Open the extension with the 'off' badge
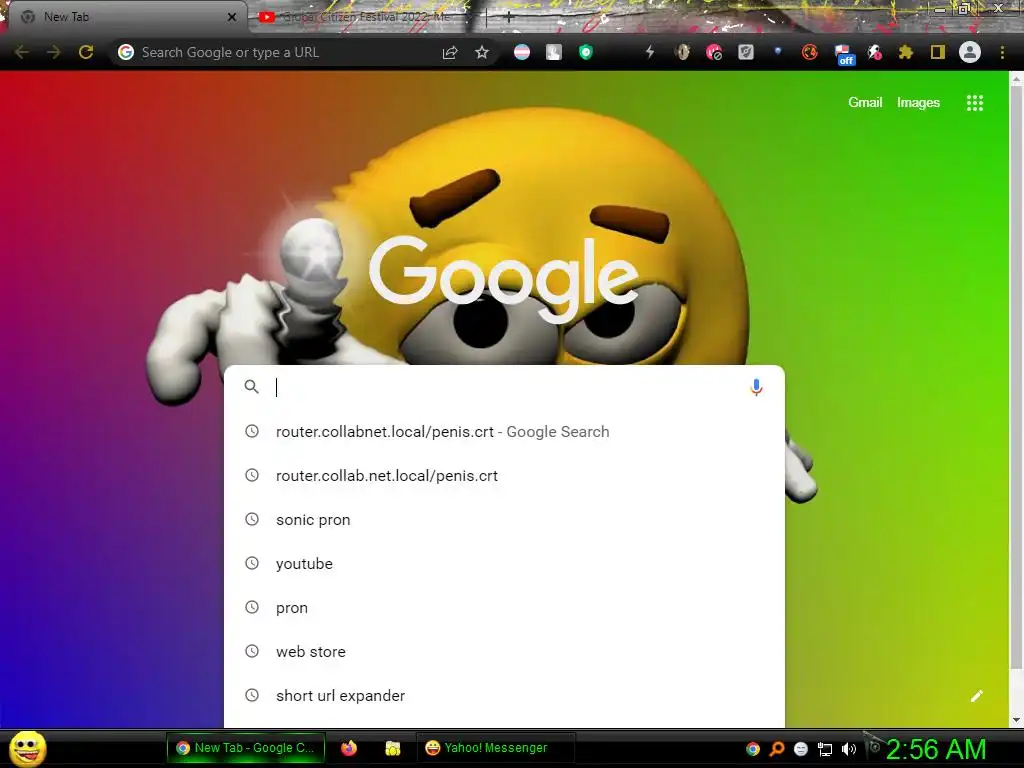The height and width of the screenshot is (768, 1024). [x=842, y=54]
